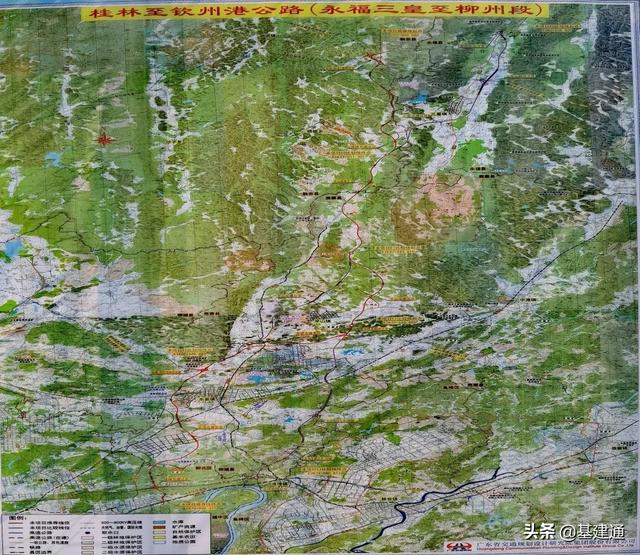Click the brown 矿产资源 legend color swatch
This screenshot has width=640, height=555.
click(159, 527)
